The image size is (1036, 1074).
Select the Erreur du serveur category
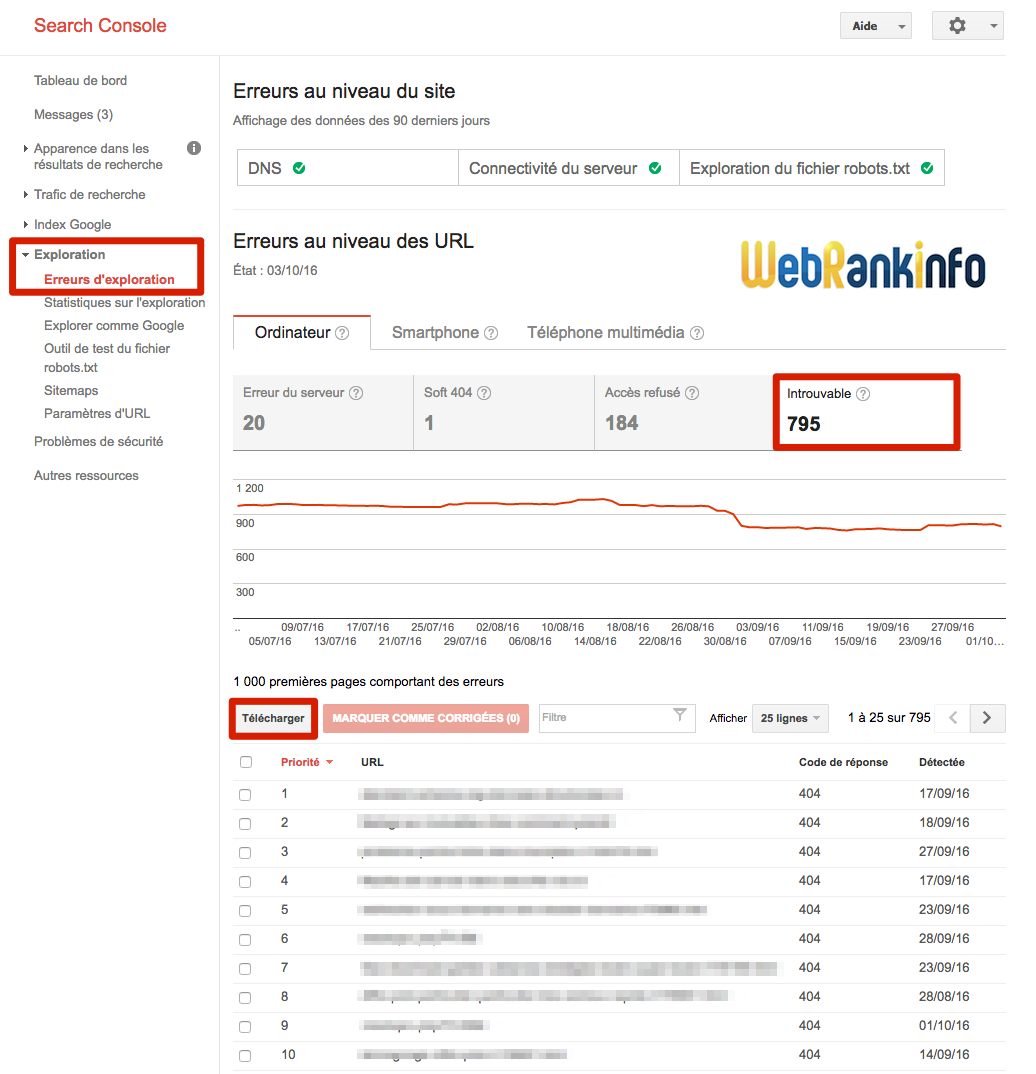pyautogui.click(x=323, y=412)
